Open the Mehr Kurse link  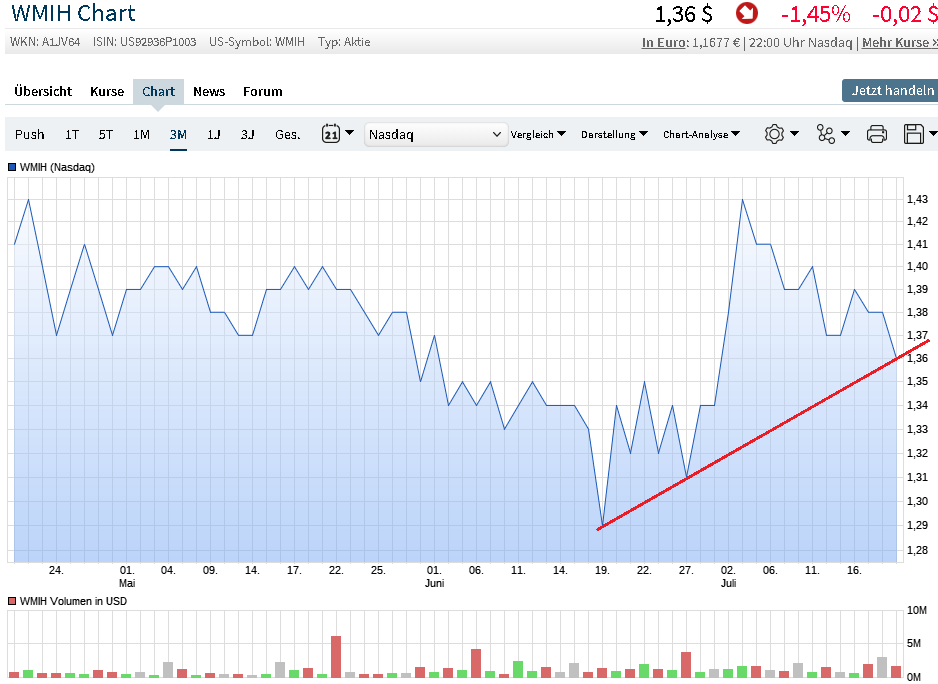(x=899, y=42)
